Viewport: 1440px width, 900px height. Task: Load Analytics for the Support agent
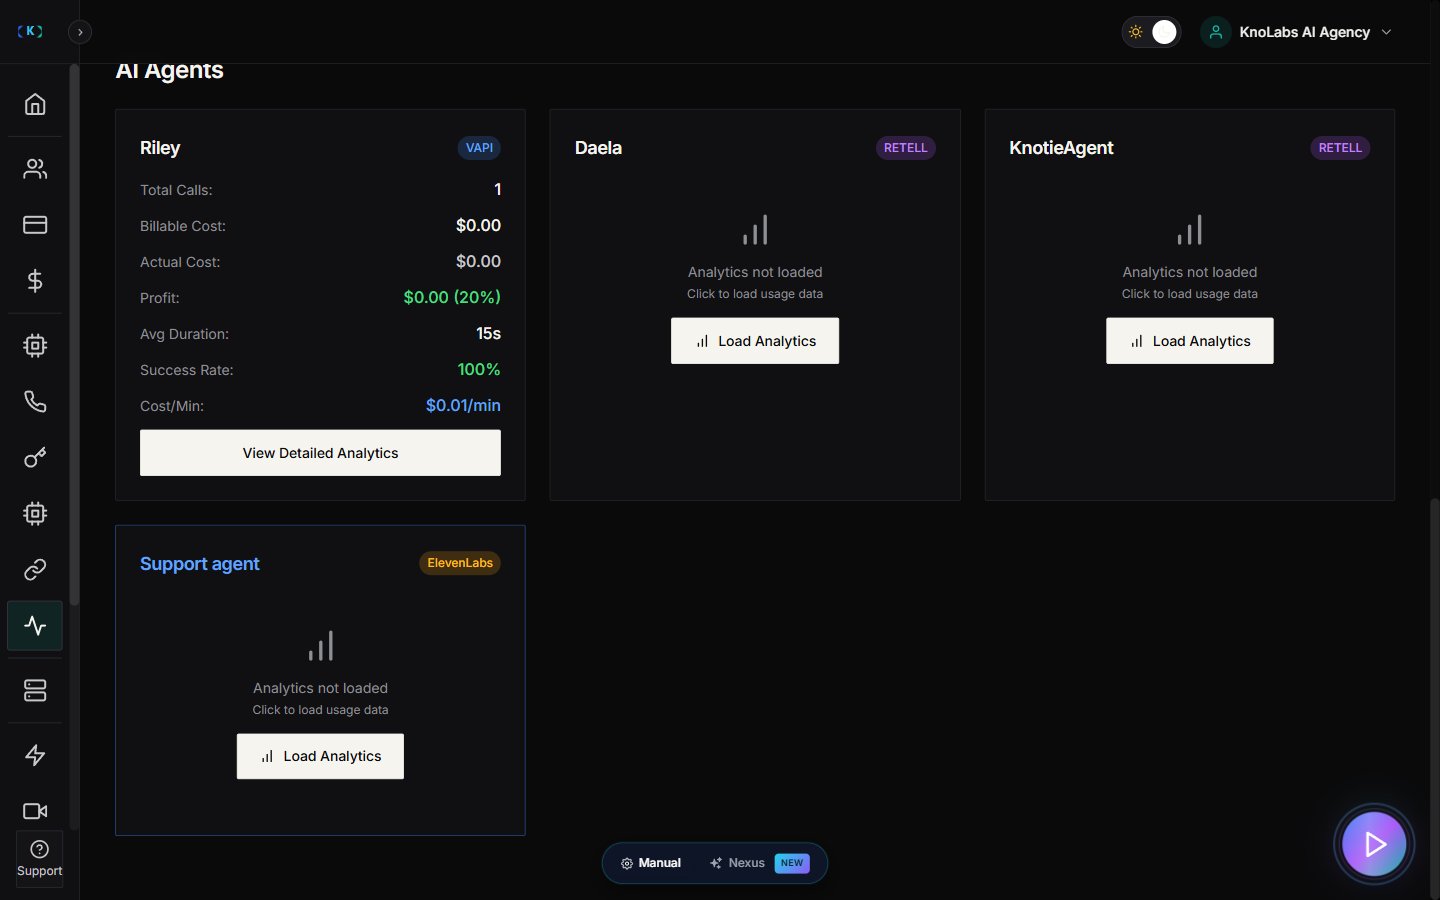tap(320, 756)
